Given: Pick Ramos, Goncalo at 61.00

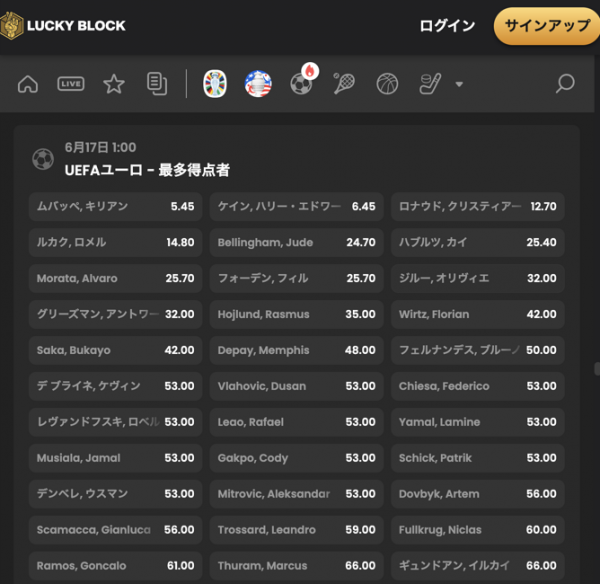Looking at the screenshot, I should [115, 566].
